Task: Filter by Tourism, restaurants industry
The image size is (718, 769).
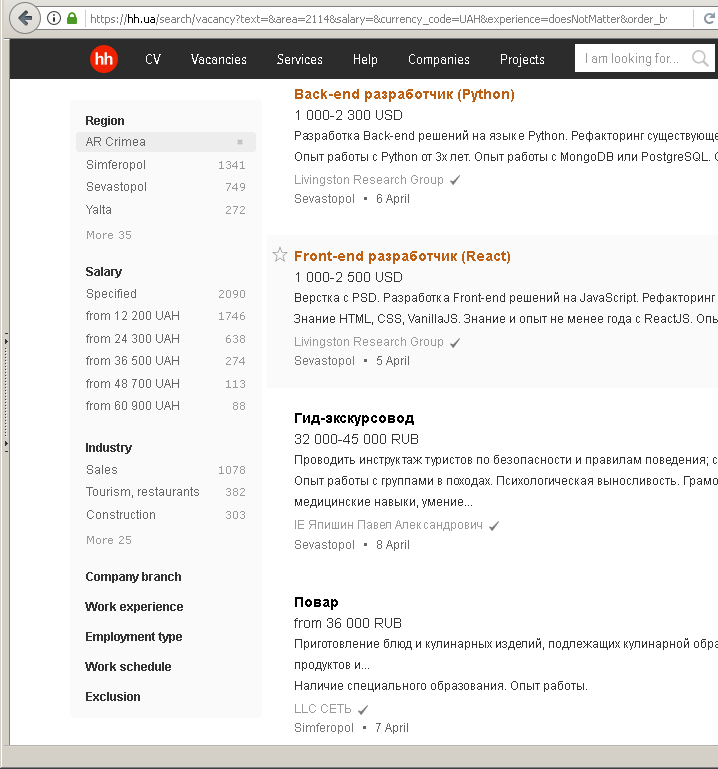Action: pos(143,491)
